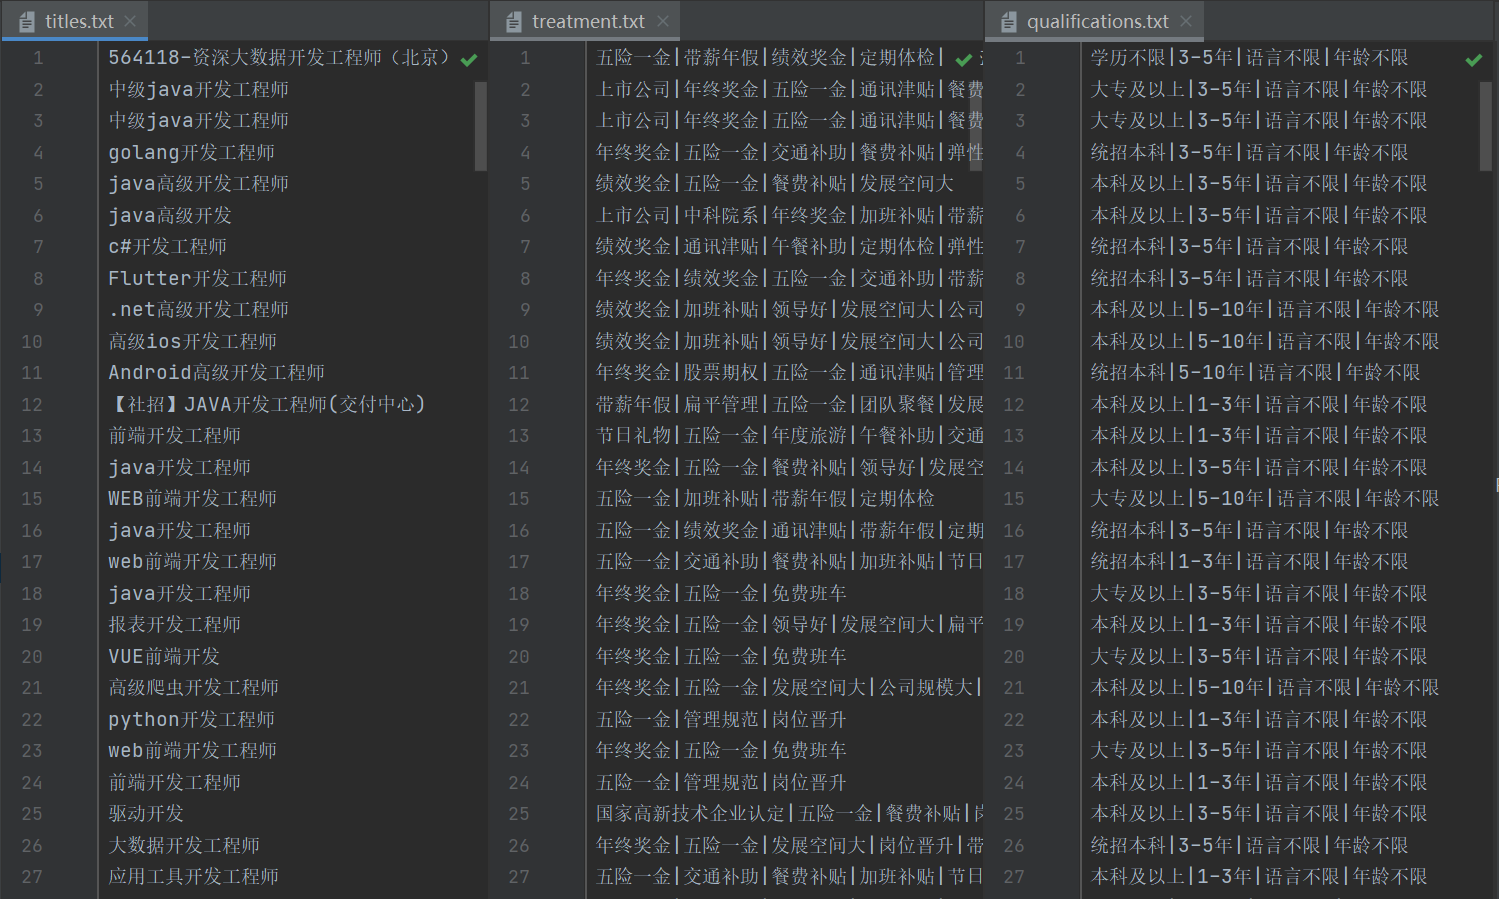
Task: Click the titles.txt editor vertical scrollbar thumb
Action: [481, 126]
